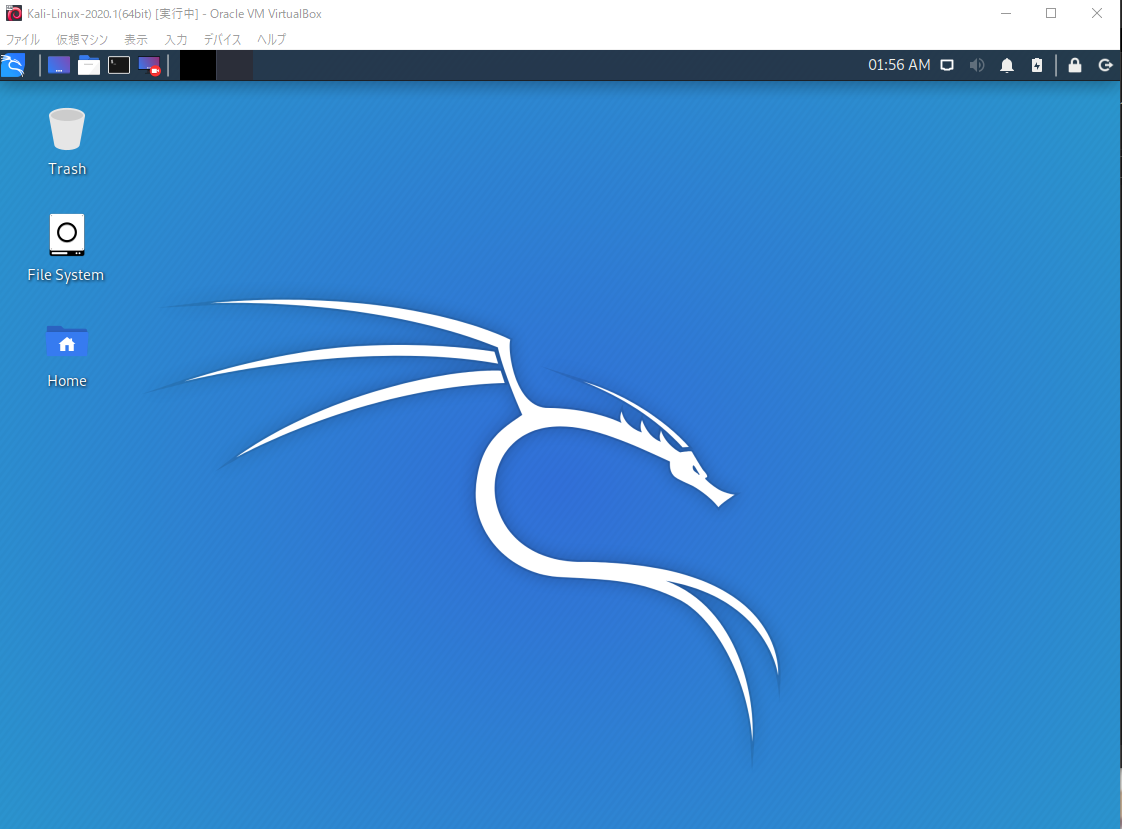Open the 仮想マシン menu
The height and width of the screenshot is (829, 1122).
tap(82, 39)
